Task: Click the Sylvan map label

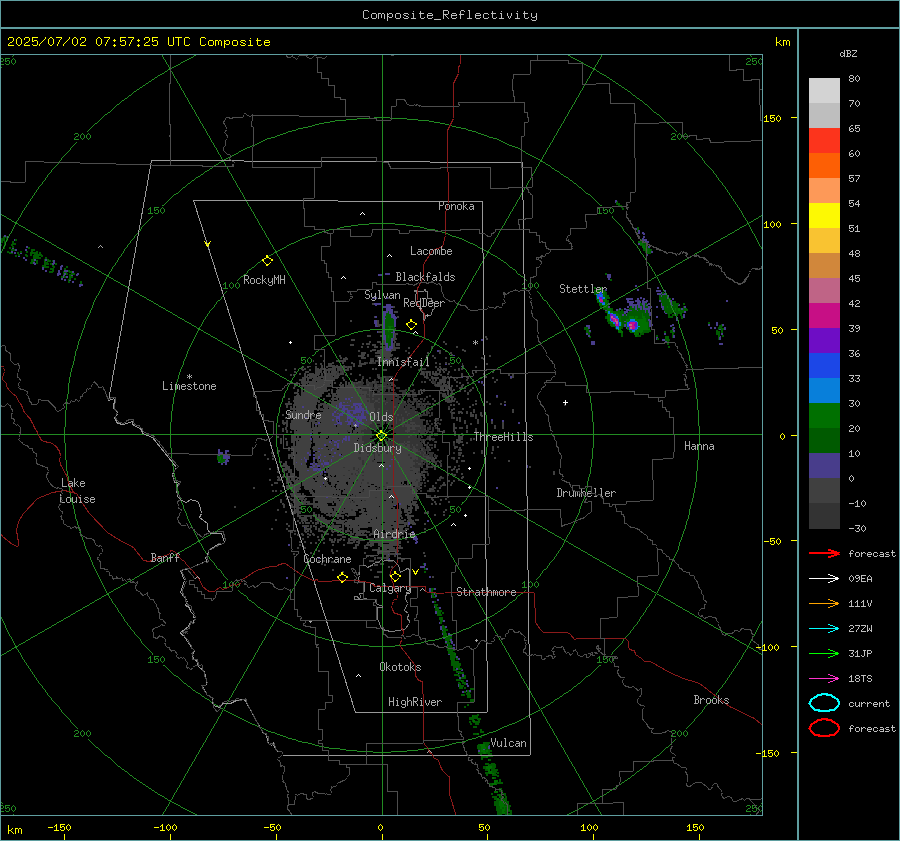Action: (382, 295)
